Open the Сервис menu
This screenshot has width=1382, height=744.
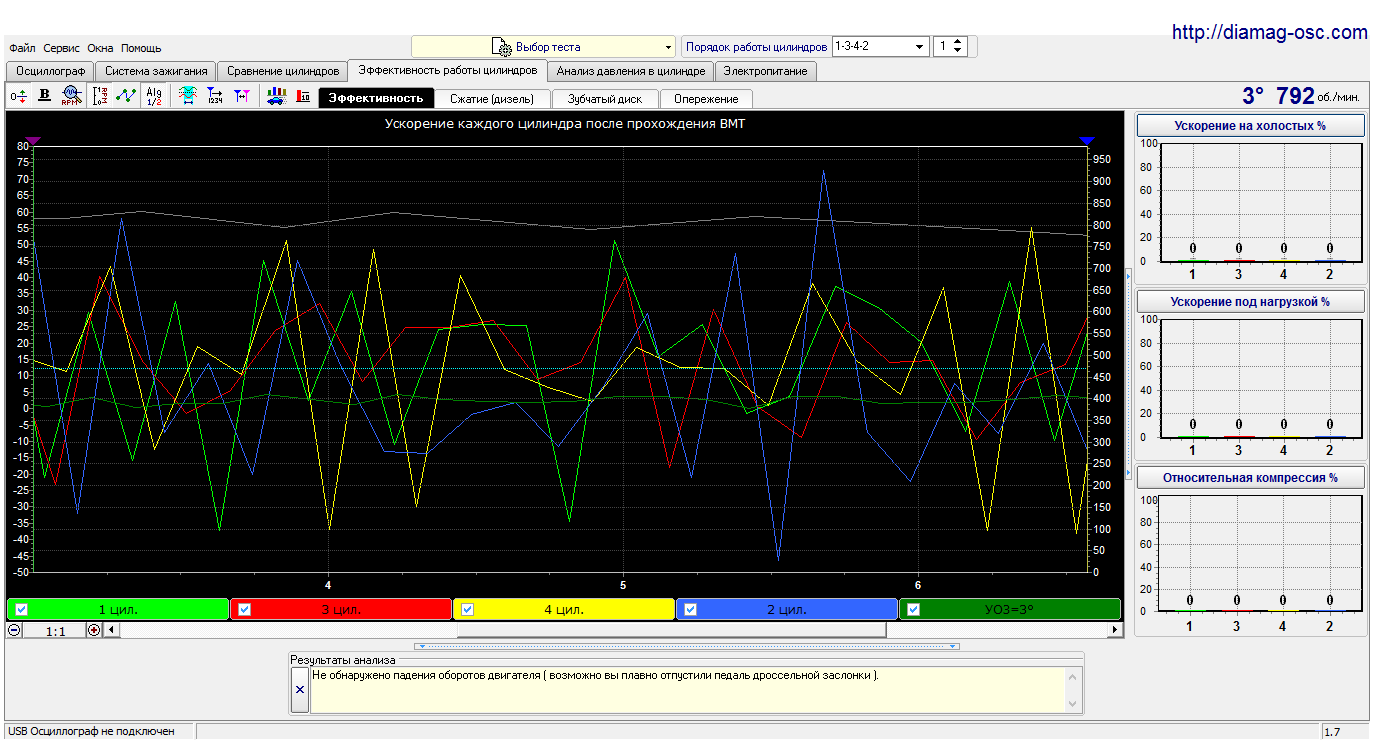pyautogui.click(x=62, y=48)
